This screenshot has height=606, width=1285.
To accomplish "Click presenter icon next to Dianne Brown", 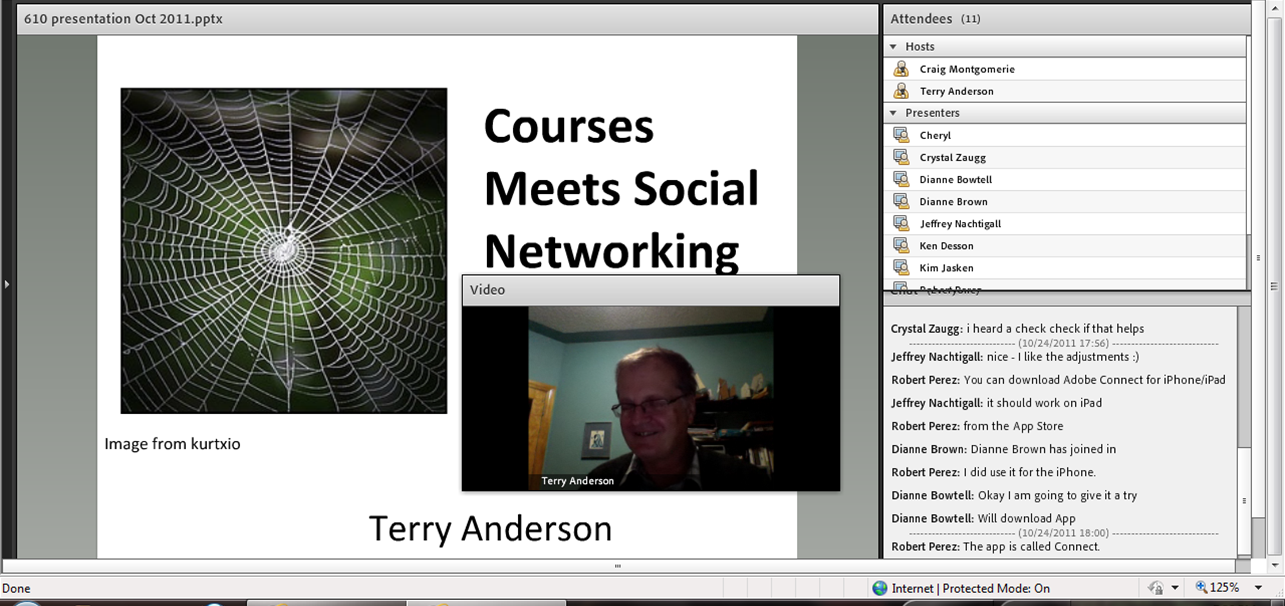I will [x=901, y=201].
